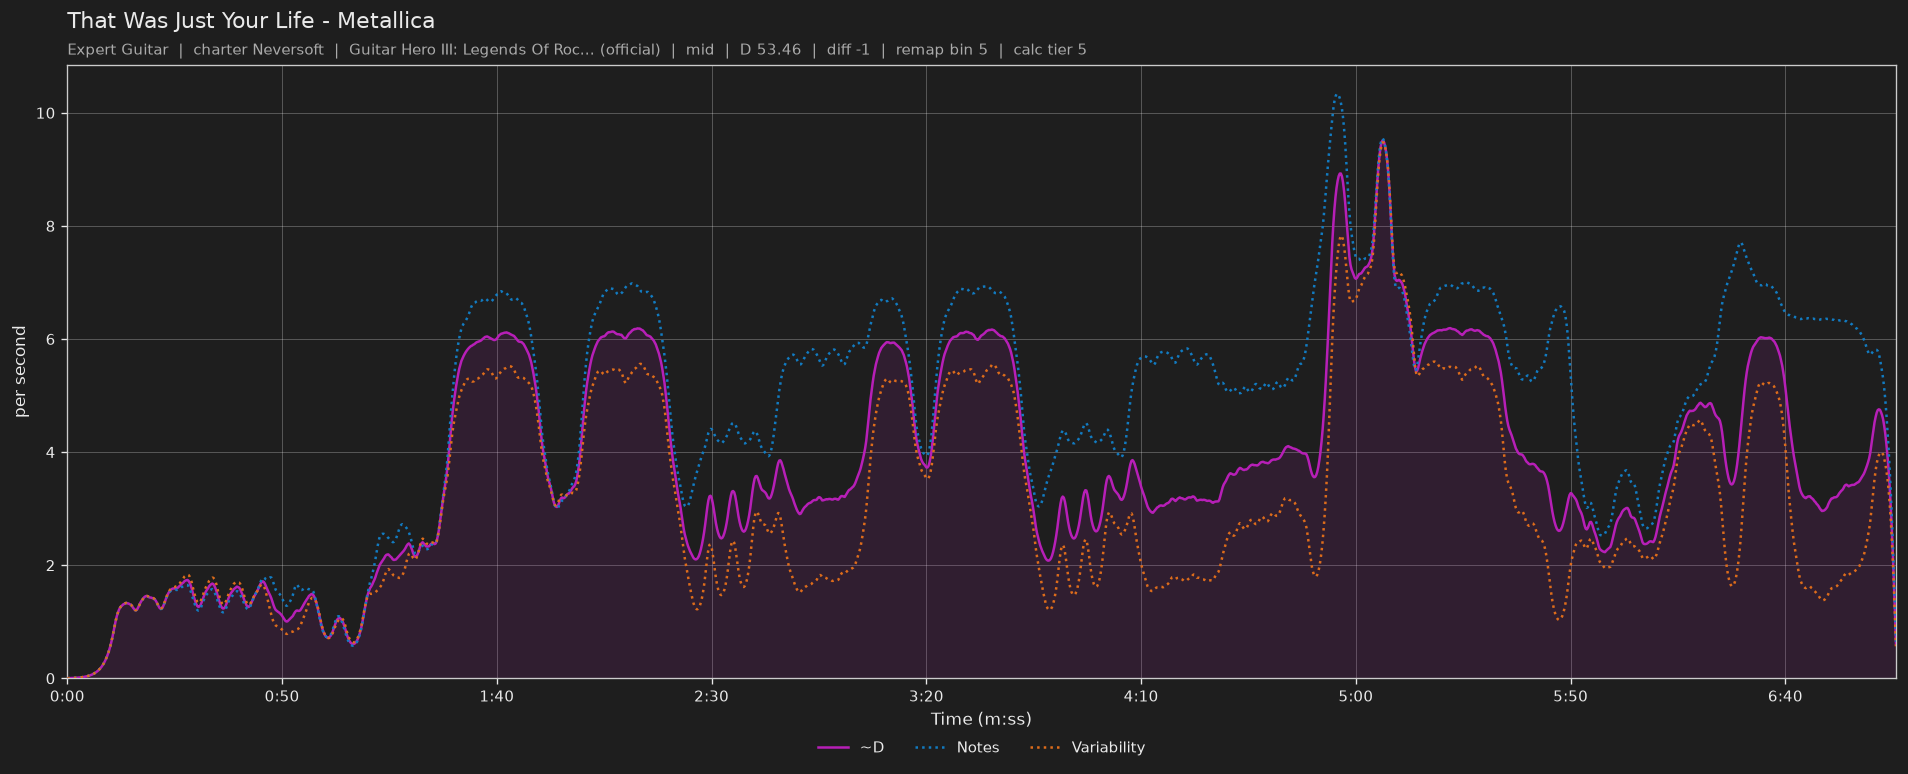
Task: Select the x-axis tick label '1:40'
Action: coord(497,696)
